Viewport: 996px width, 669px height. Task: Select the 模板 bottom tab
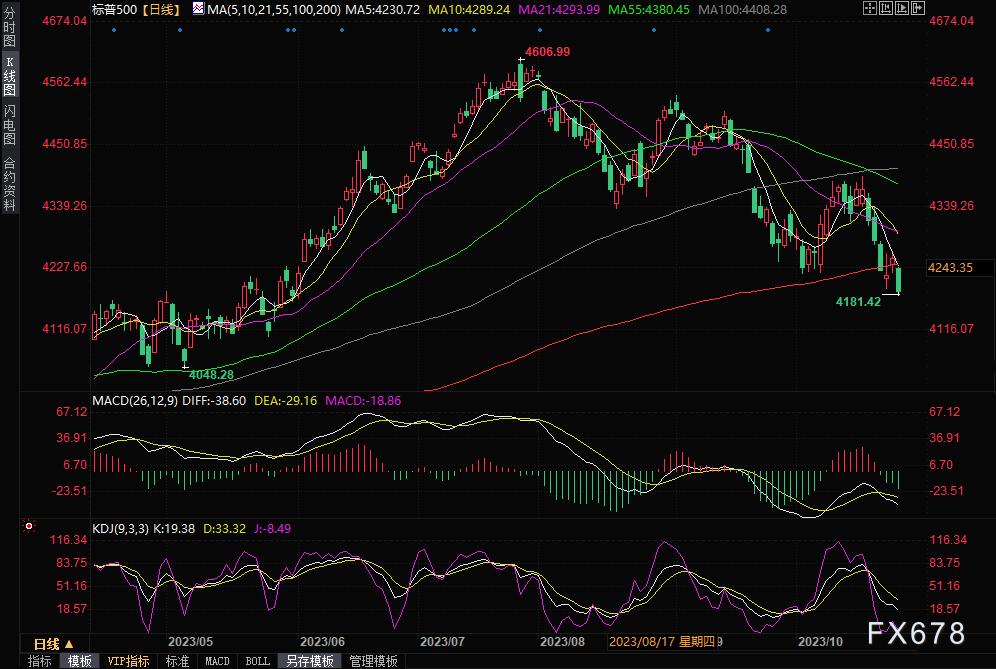point(80,661)
